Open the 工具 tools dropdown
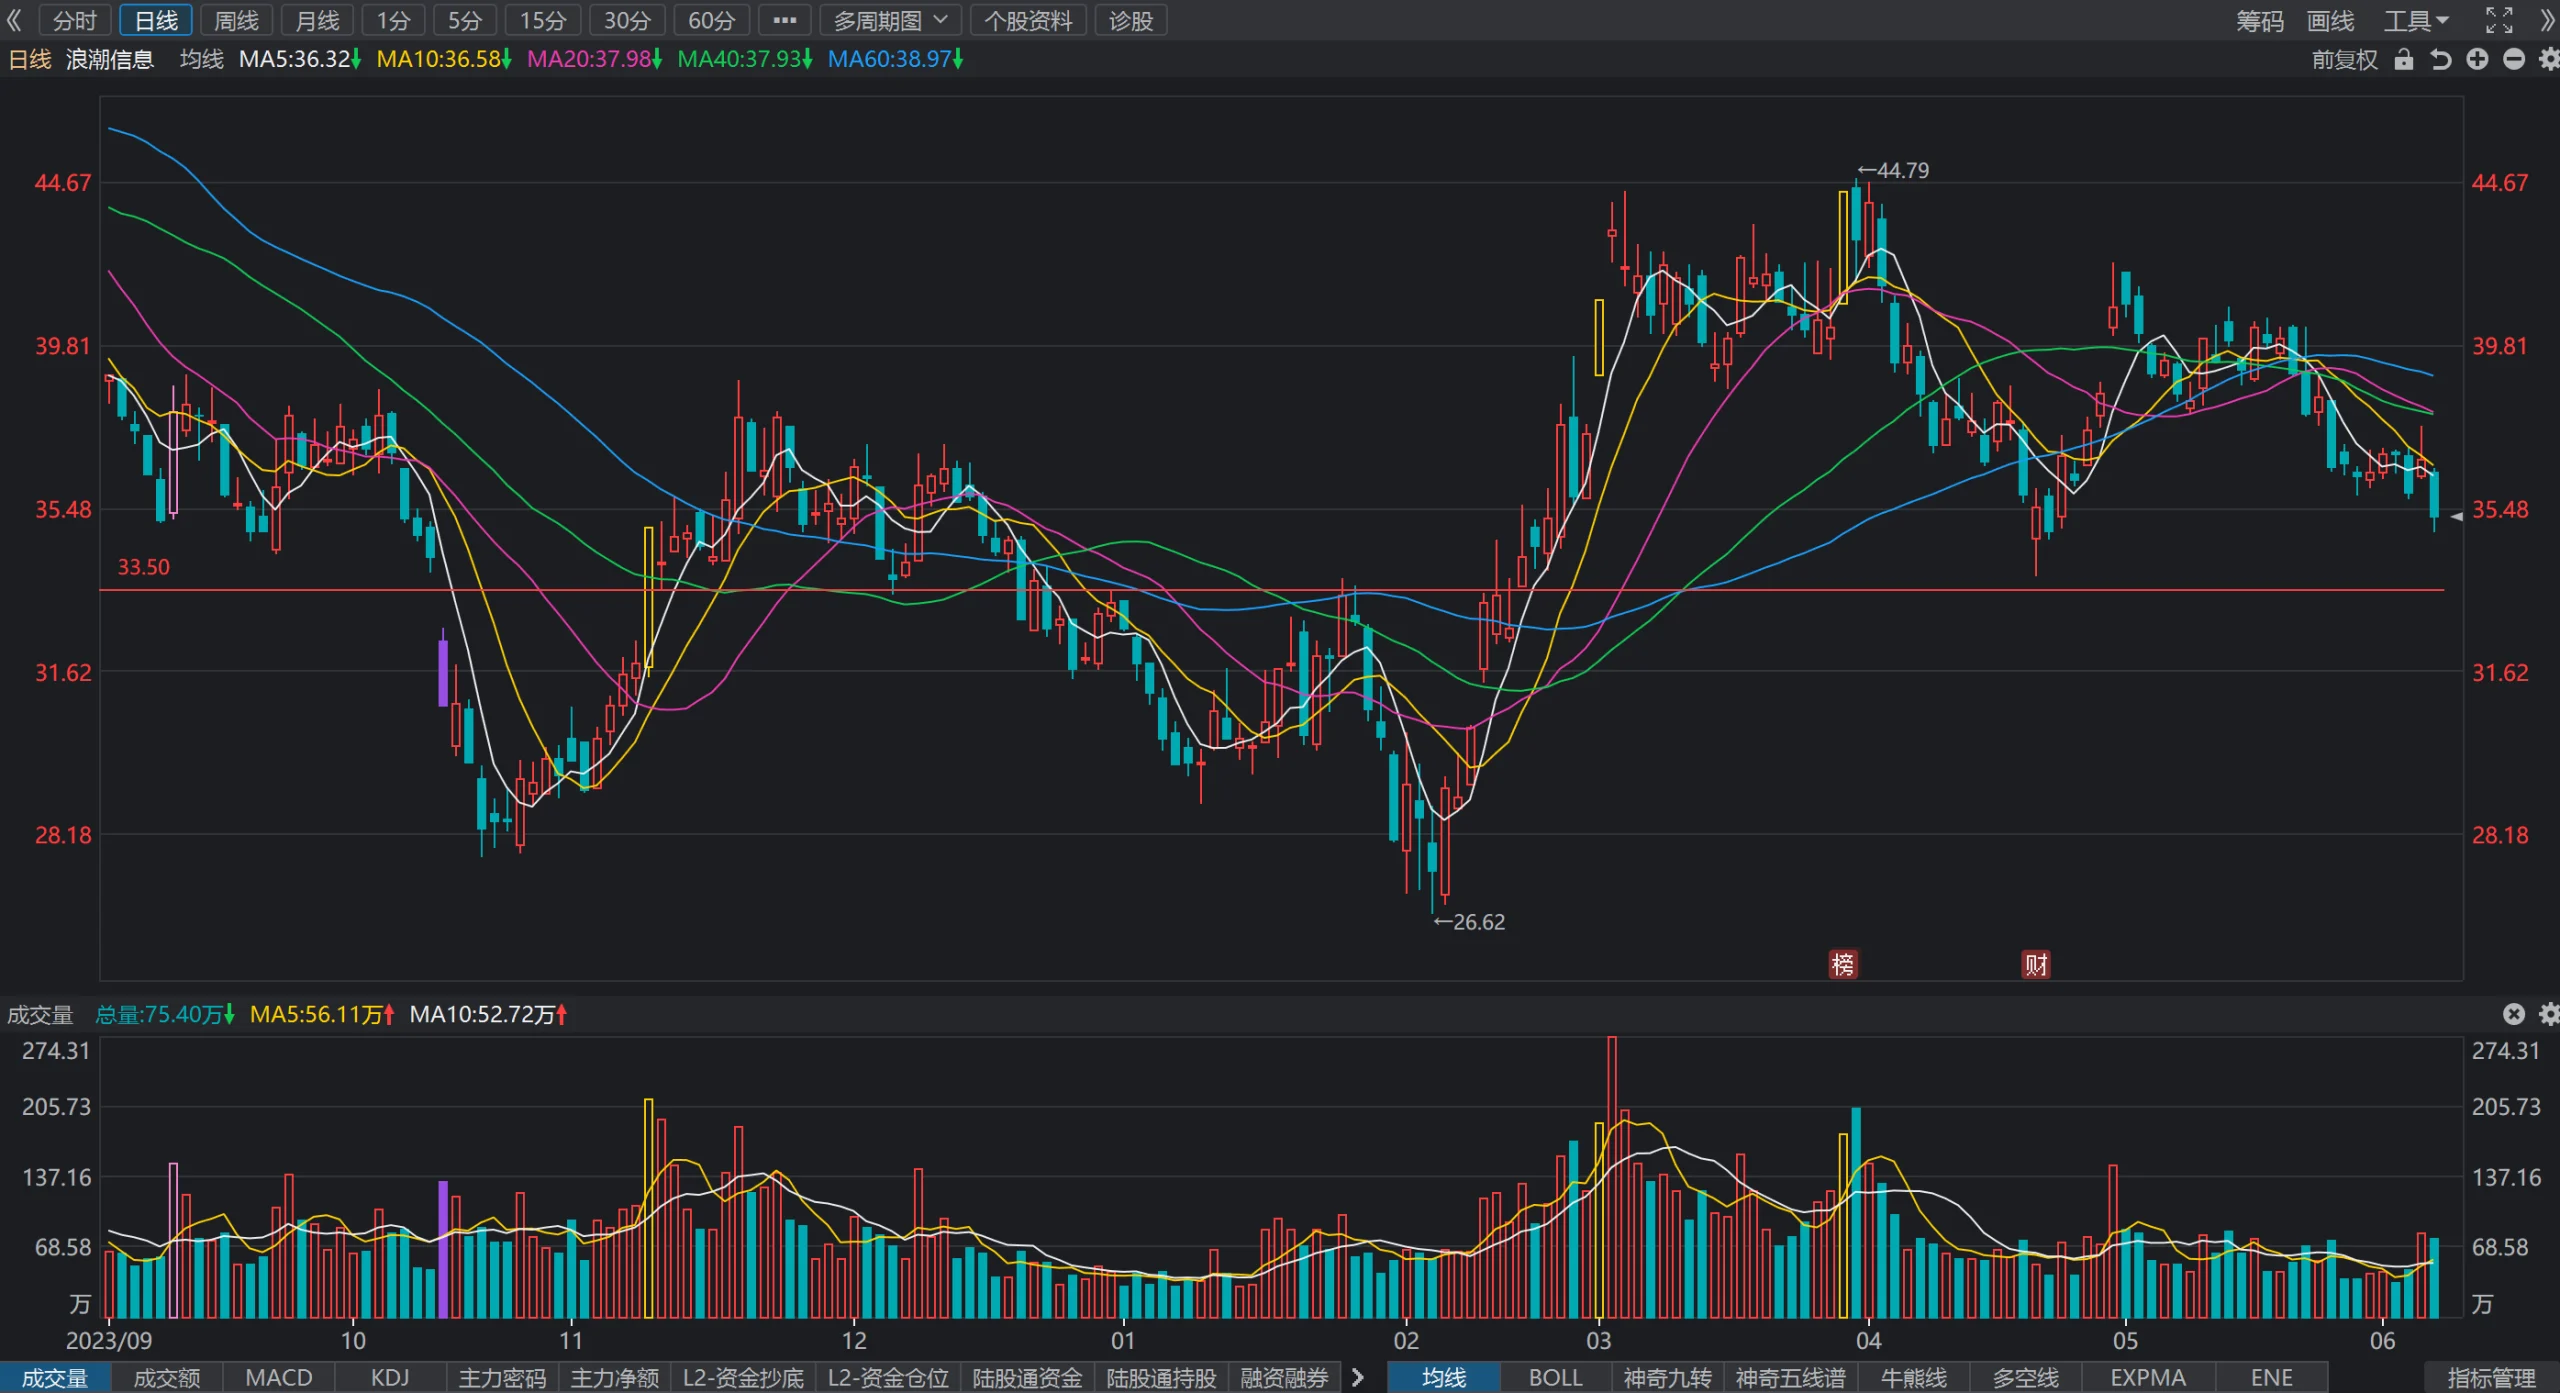This screenshot has width=2560, height=1393. pos(2416,20)
